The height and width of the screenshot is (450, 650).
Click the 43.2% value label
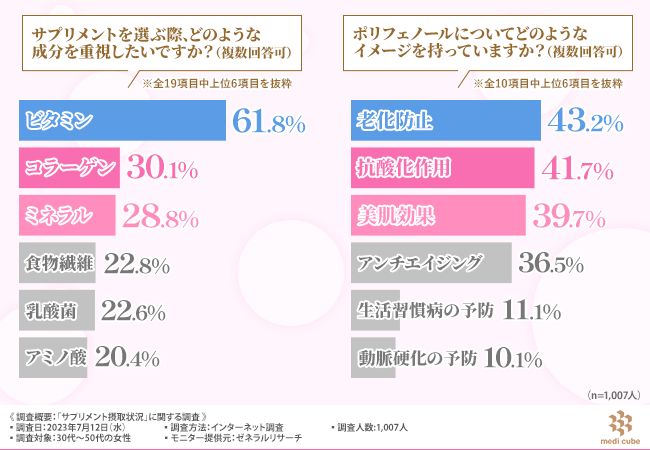(584, 122)
